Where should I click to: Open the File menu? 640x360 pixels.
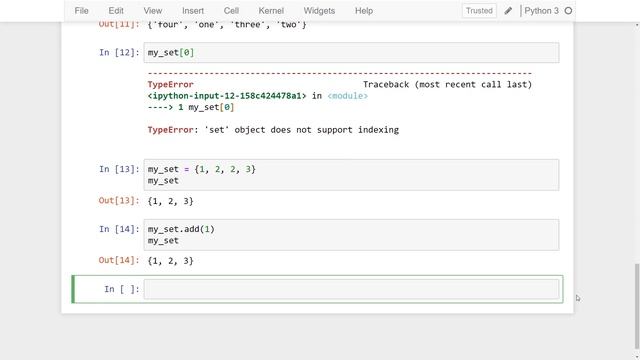(x=81, y=11)
